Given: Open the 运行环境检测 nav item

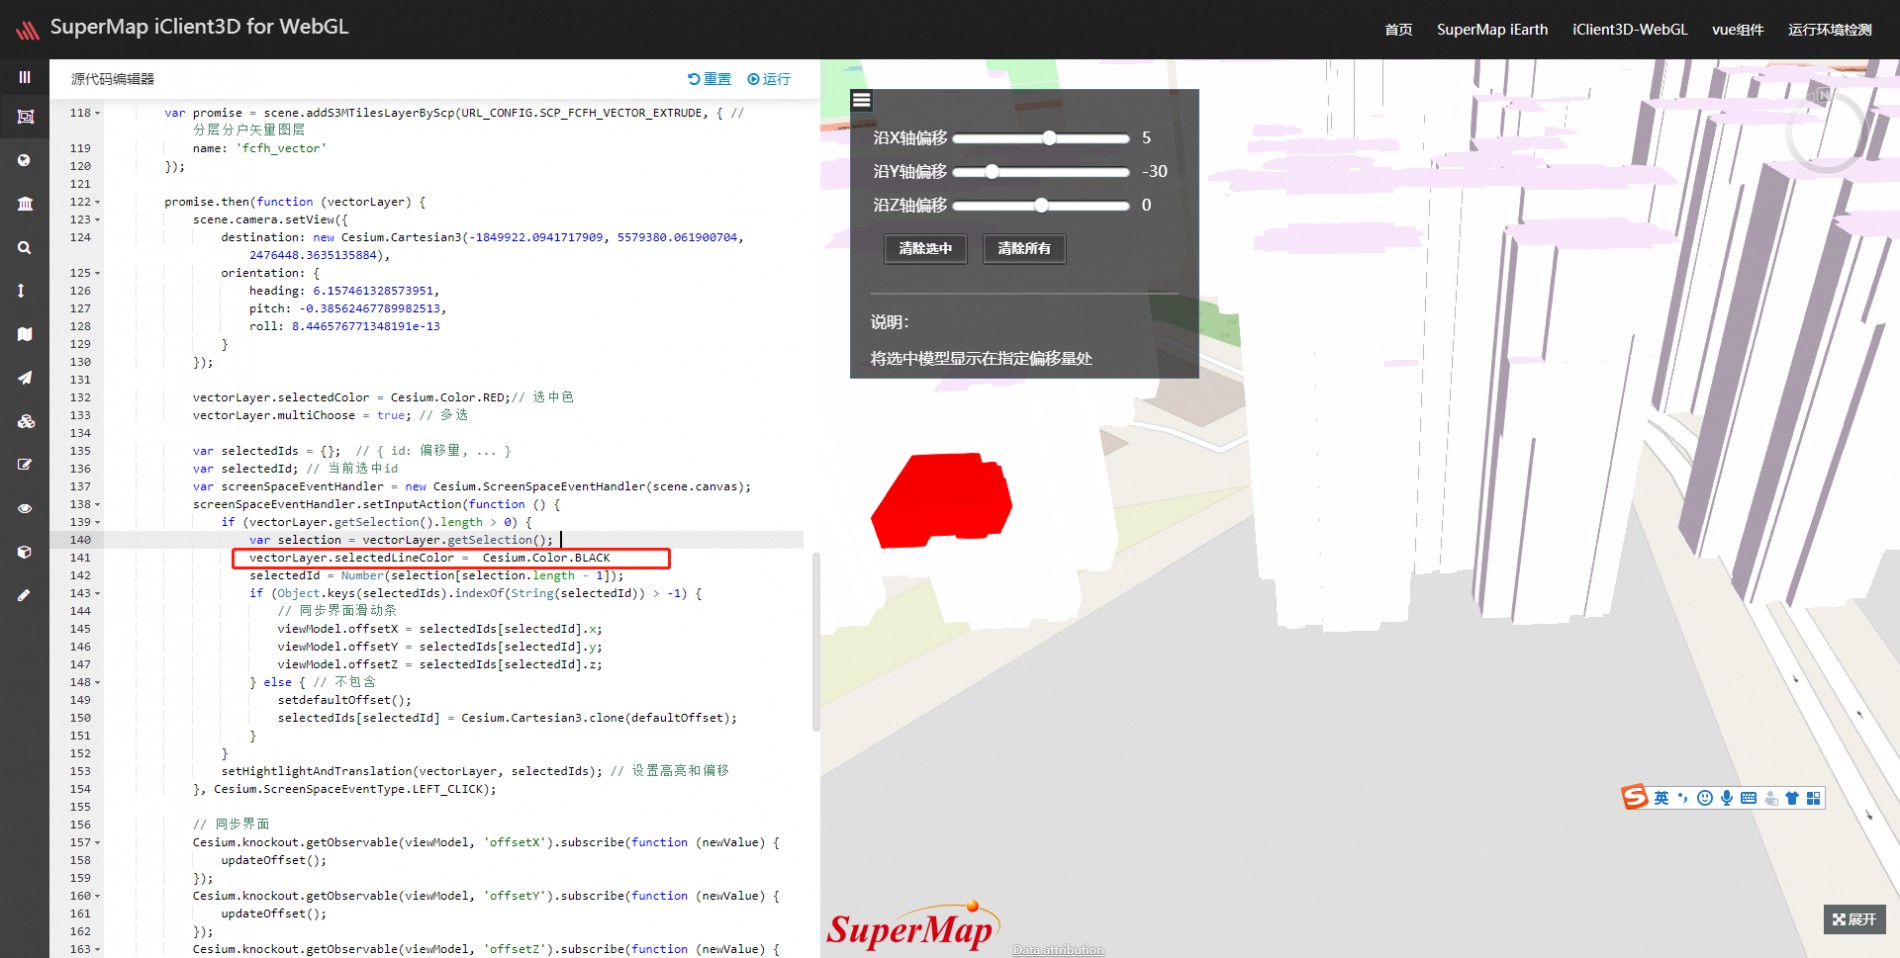Looking at the screenshot, I should pyautogui.click(x=1830, y=30).
